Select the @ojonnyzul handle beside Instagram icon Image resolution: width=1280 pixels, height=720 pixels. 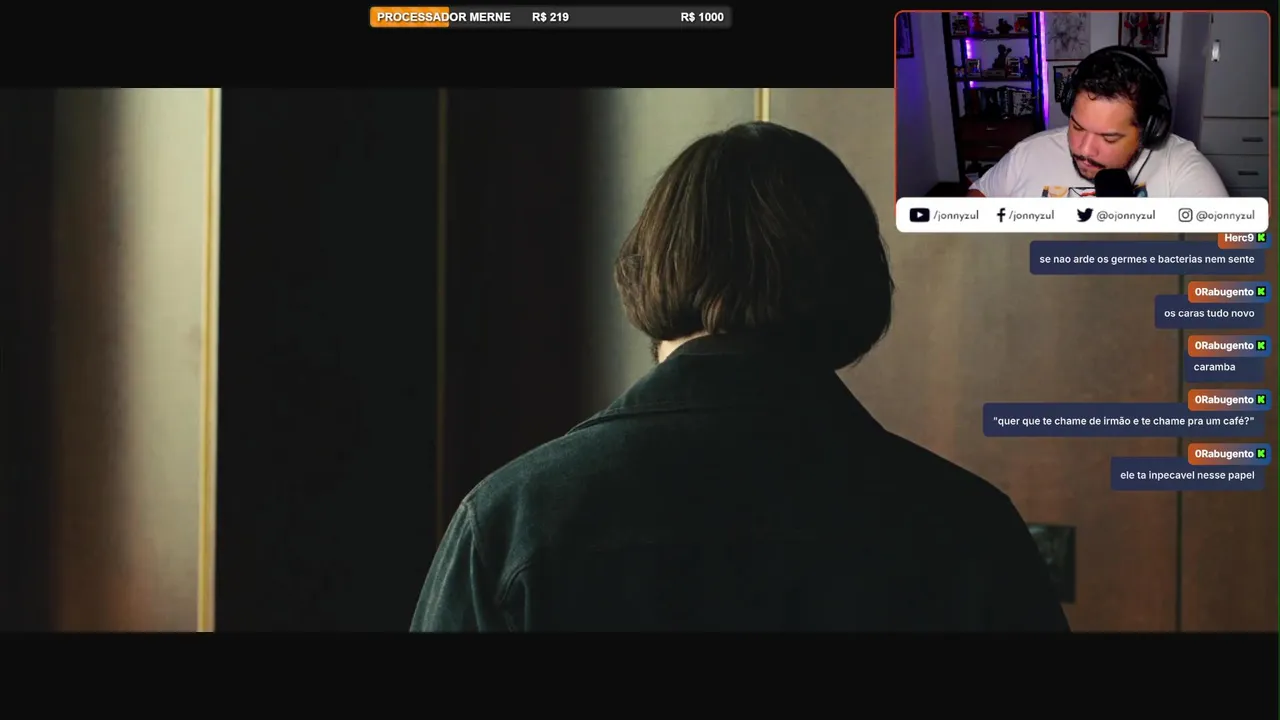1225,215
